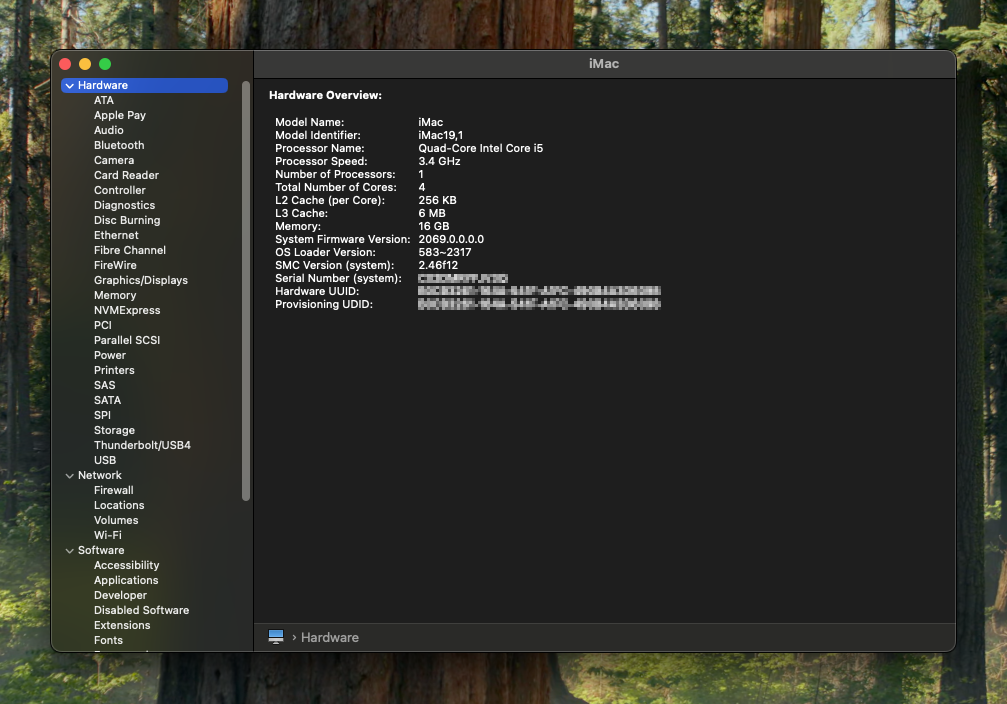Show Storage information
The image size is (1007, 704).
click(x=114, y=430)
